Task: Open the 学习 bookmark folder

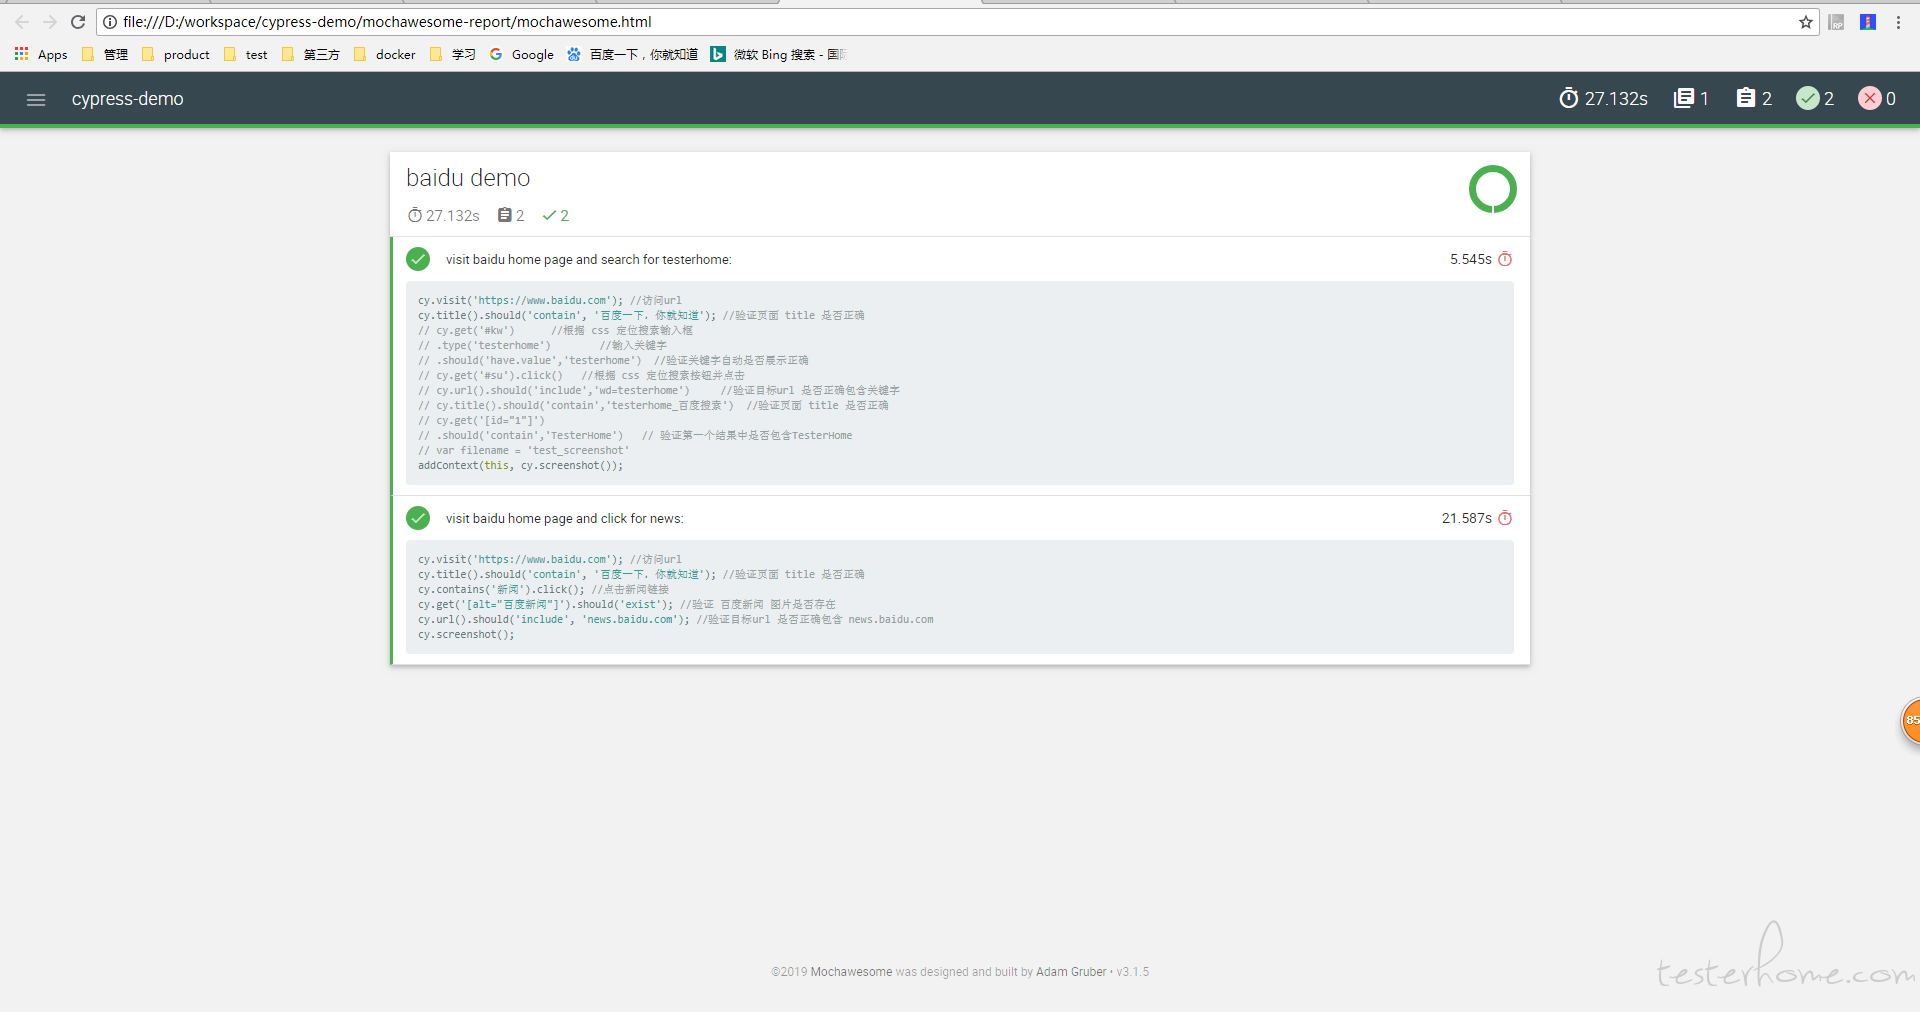Action: pyautogui.click(x=453, y=54)
